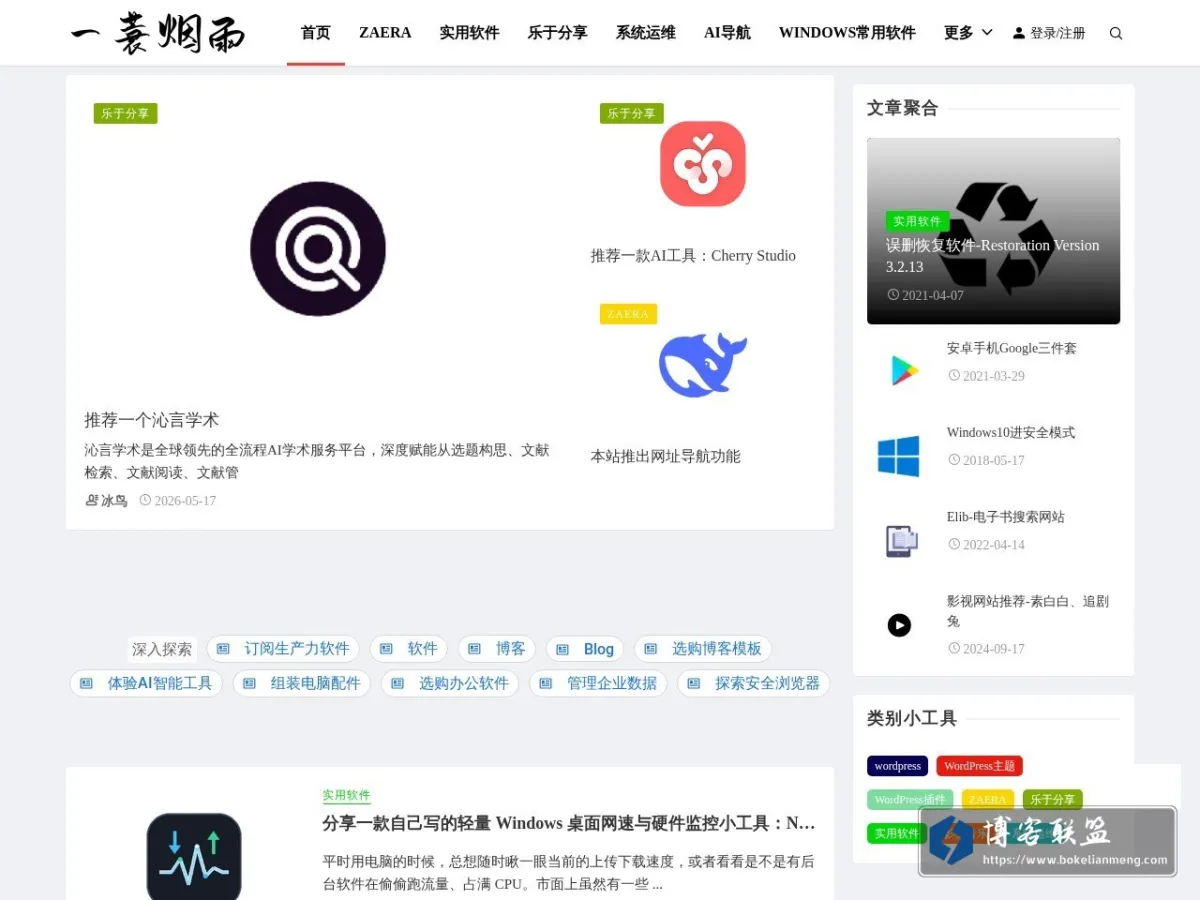The image size is (1200, 900).
Task: Open the Elib e-book icon thumbnail
Action: [901, 541]
